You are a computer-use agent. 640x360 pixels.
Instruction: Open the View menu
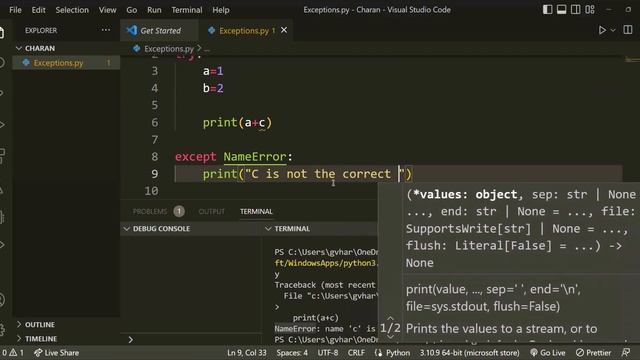point(107,10)
